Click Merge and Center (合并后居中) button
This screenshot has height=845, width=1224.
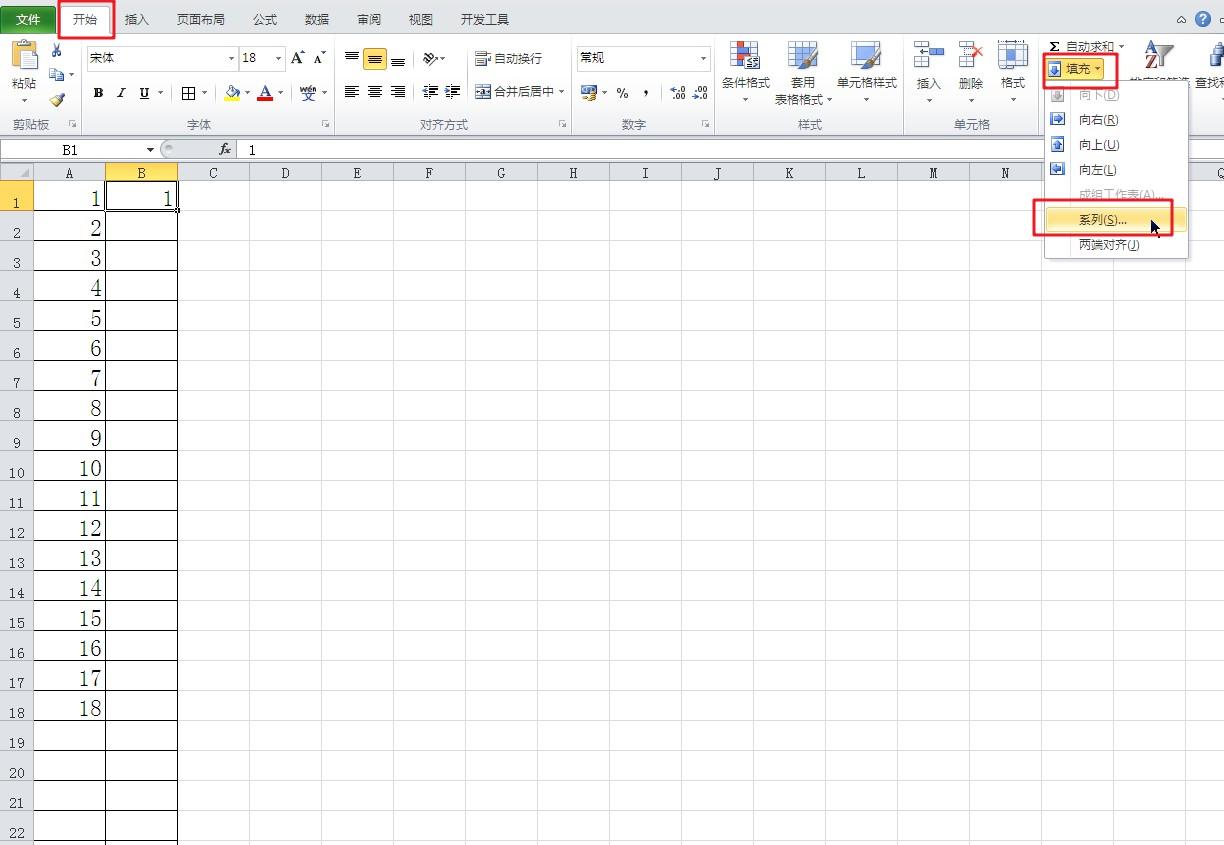(x=514, y=92)
